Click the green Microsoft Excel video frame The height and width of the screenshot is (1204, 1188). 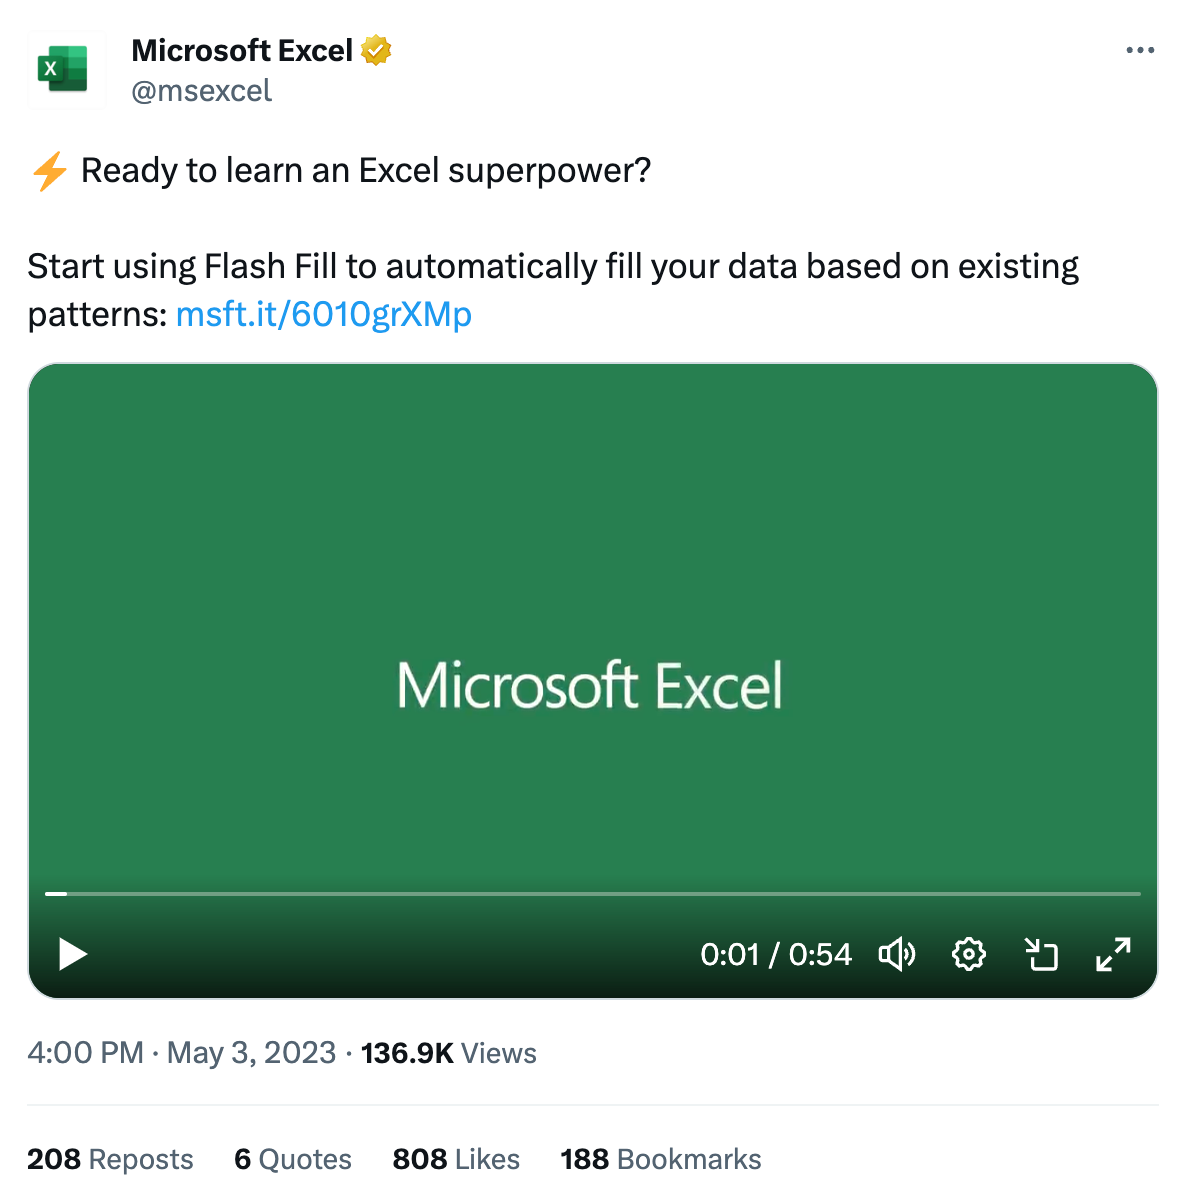click(592, 620)
